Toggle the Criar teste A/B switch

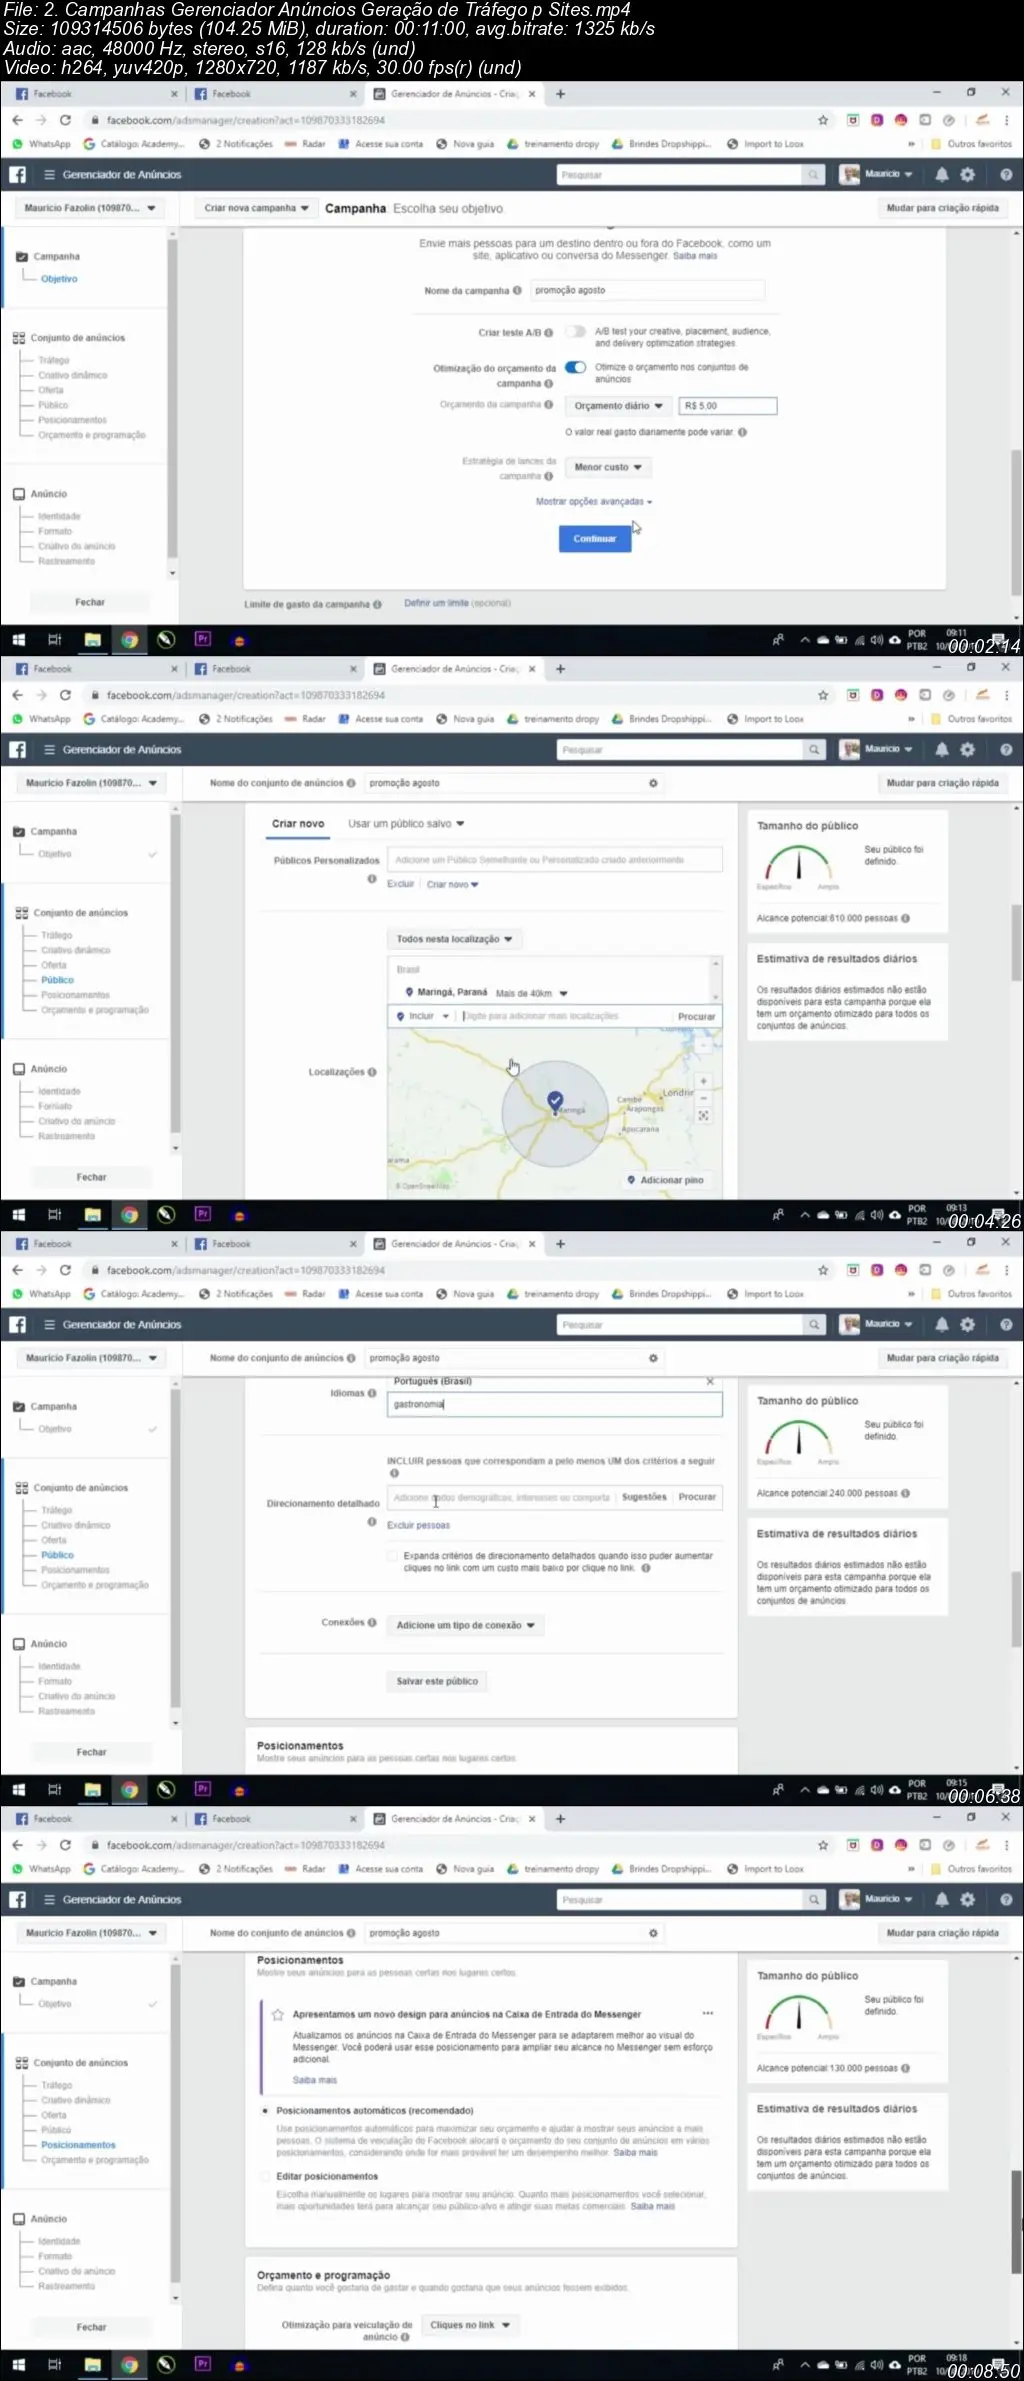575,331
